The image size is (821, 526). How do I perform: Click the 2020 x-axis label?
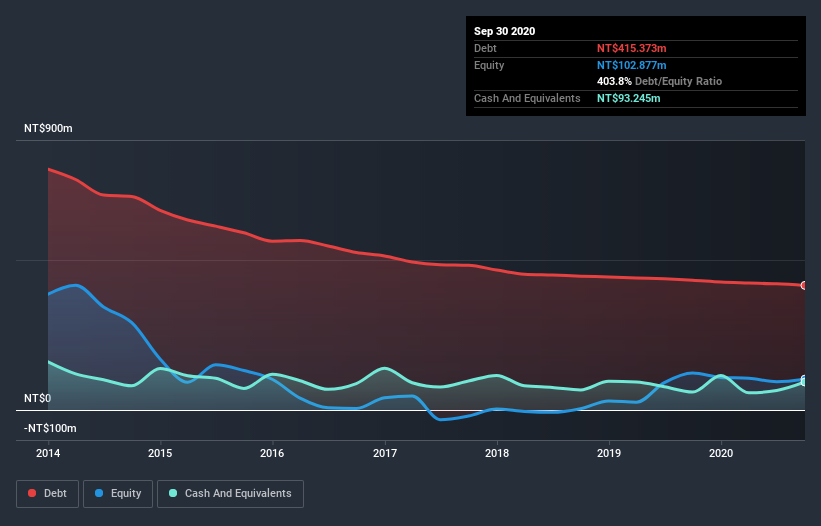(x=721, y=453)
